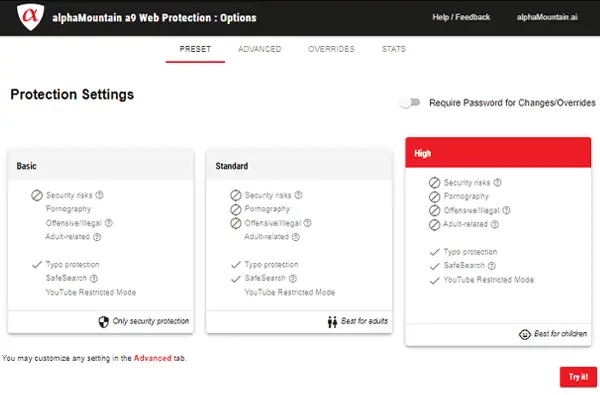Go to the Stats tab
Viewport: 600px width, 395px height.
[393, 49]
